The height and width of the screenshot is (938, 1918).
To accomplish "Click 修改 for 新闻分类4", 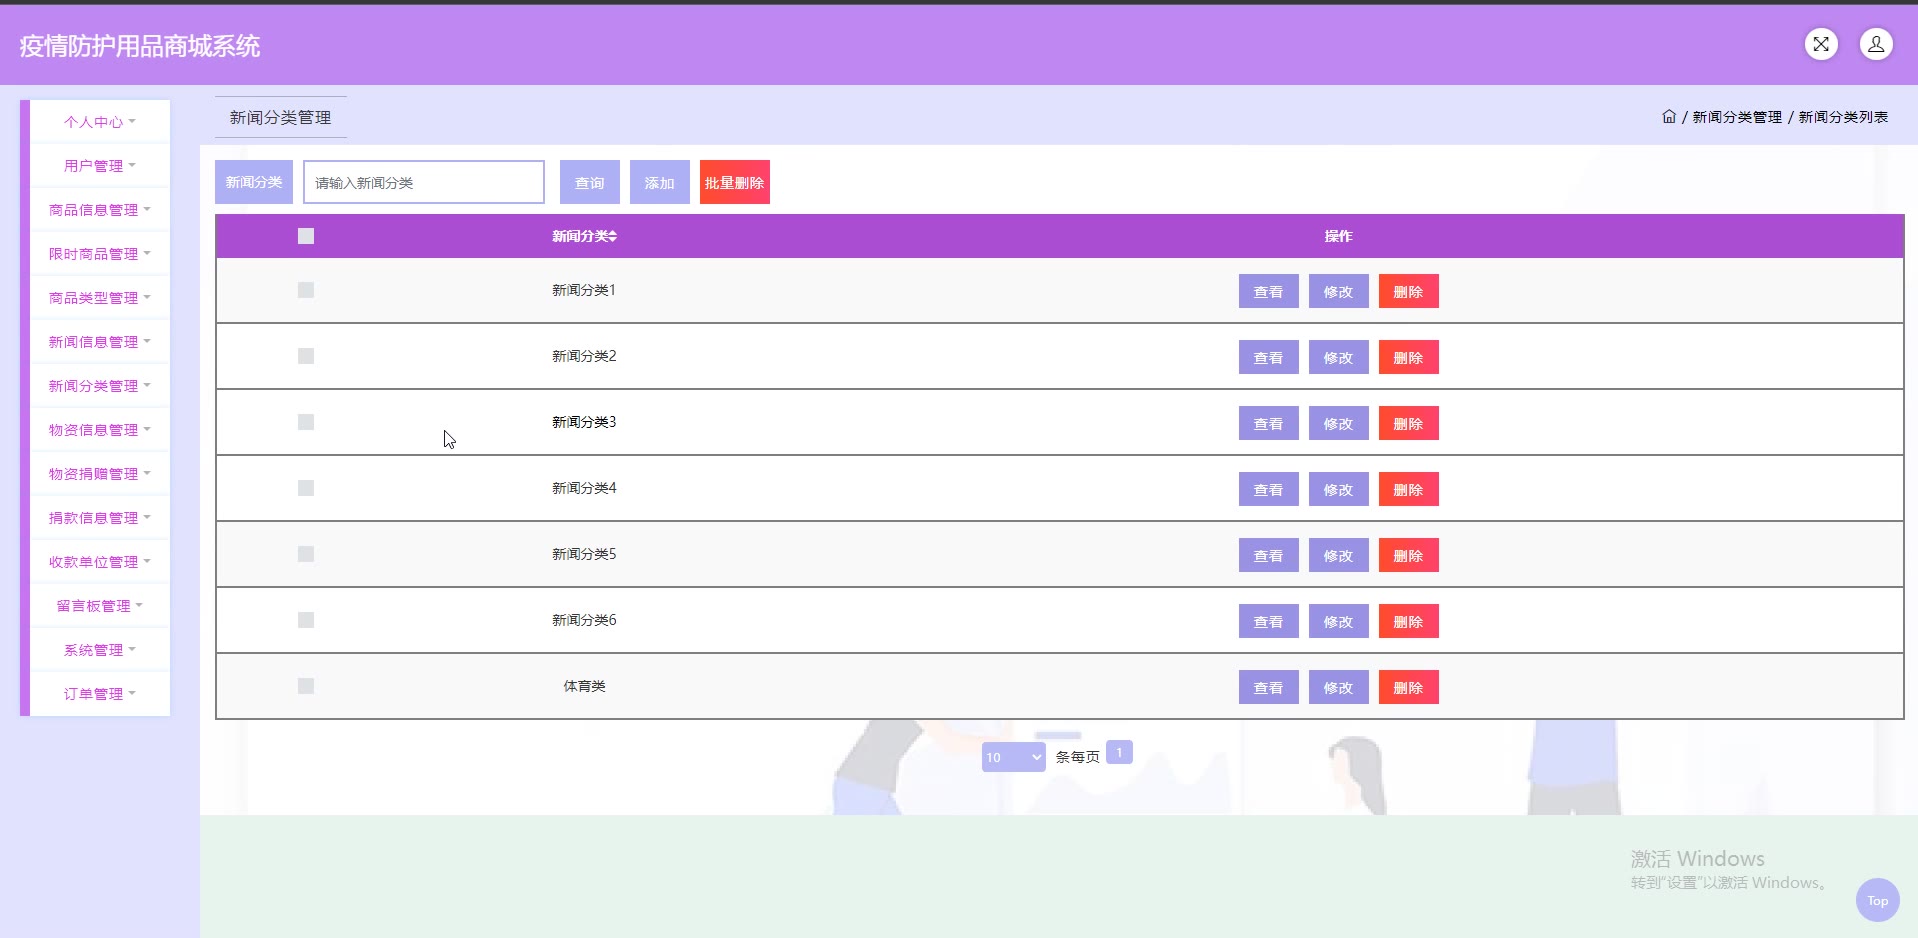I will (x=1339, y=489).
